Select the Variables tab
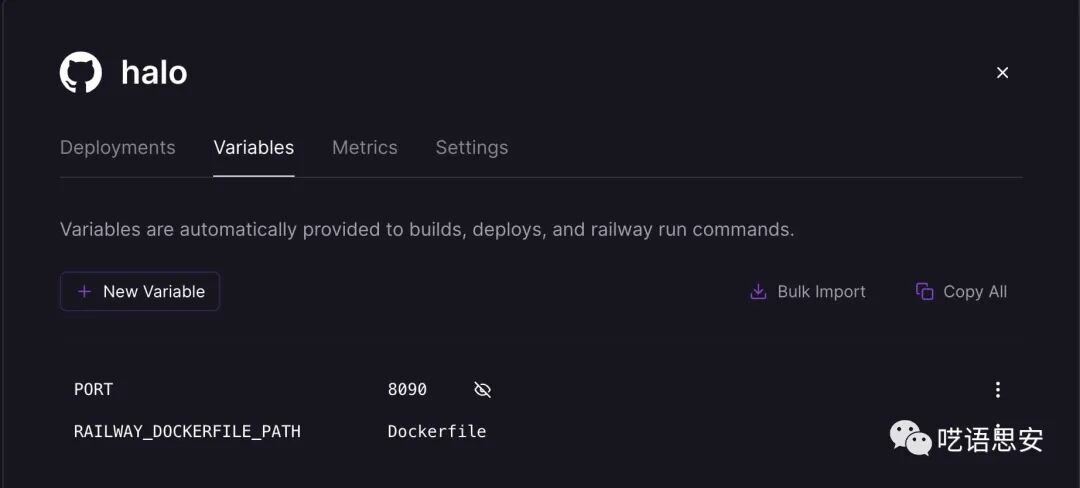The height and width of the screenshot is (488, 1080). [253, 148]
